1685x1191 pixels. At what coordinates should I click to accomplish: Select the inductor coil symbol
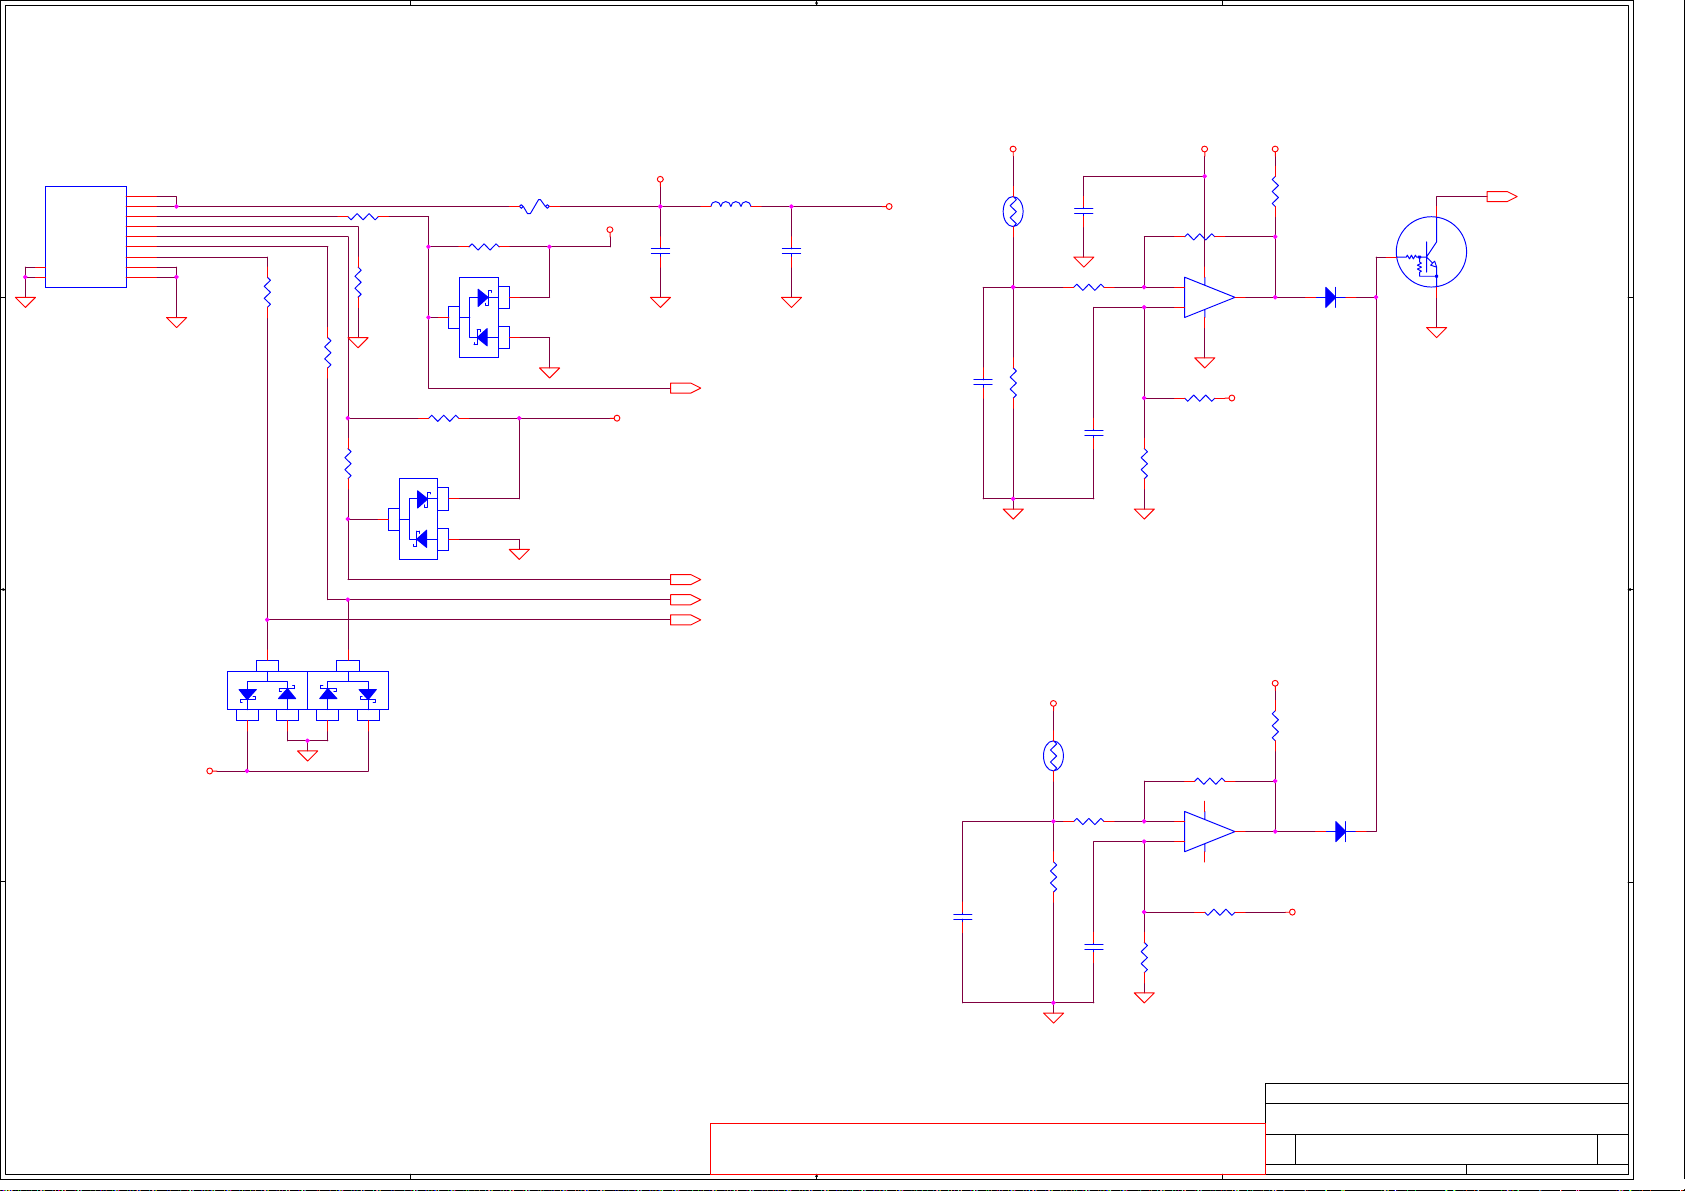click(x=731, y=205)
